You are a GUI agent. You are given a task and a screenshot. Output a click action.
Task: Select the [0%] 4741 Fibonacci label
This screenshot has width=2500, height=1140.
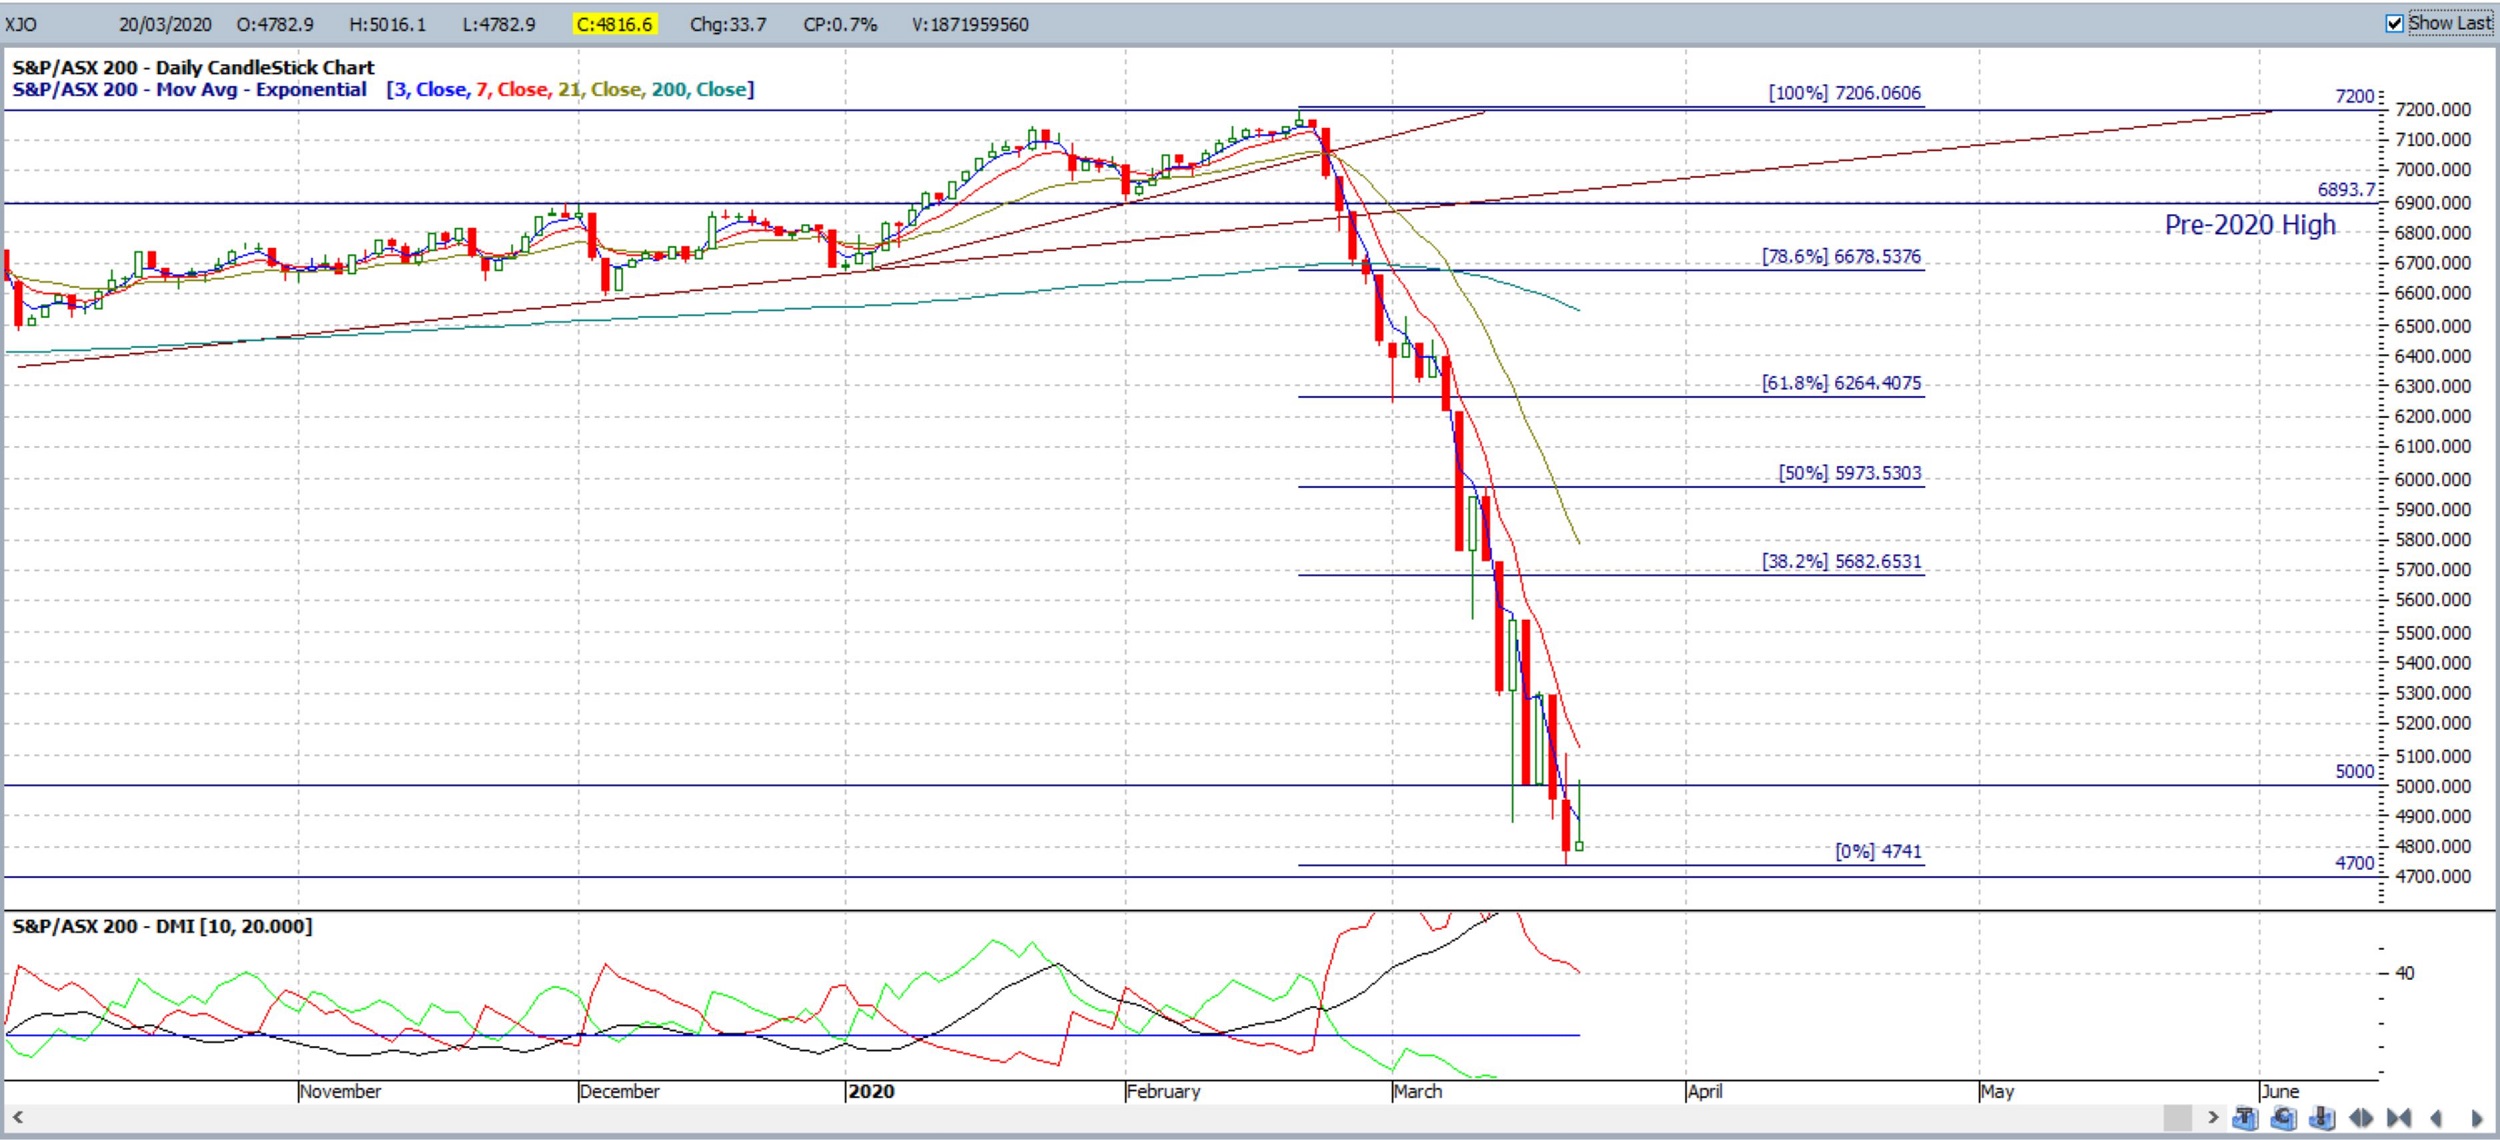coord(1877,851)
